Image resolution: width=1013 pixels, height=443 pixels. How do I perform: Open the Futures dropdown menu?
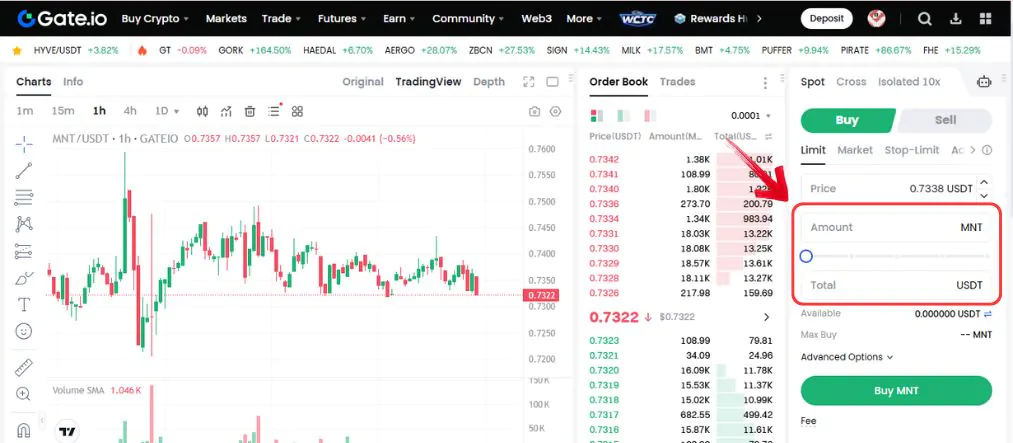click(342, 19)
